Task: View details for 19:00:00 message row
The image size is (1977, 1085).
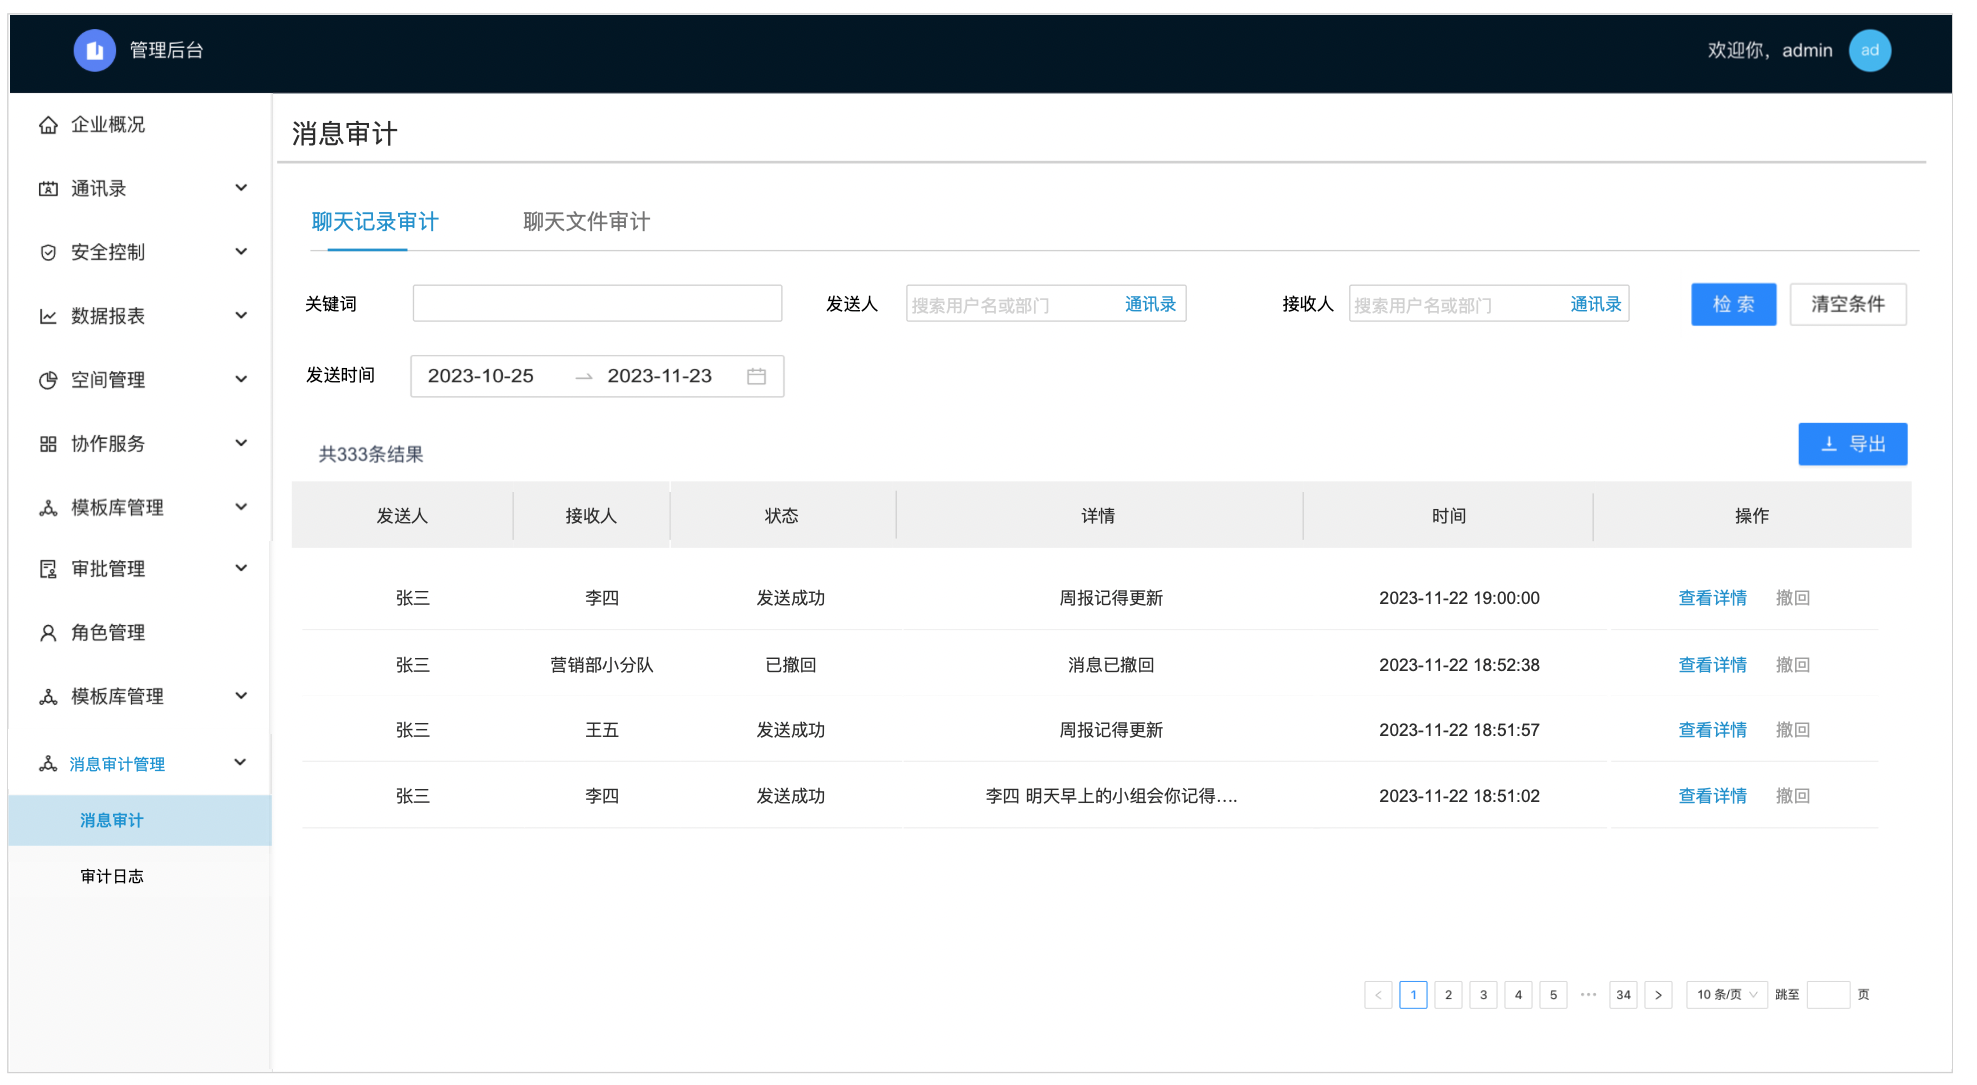Action: 1712,598
